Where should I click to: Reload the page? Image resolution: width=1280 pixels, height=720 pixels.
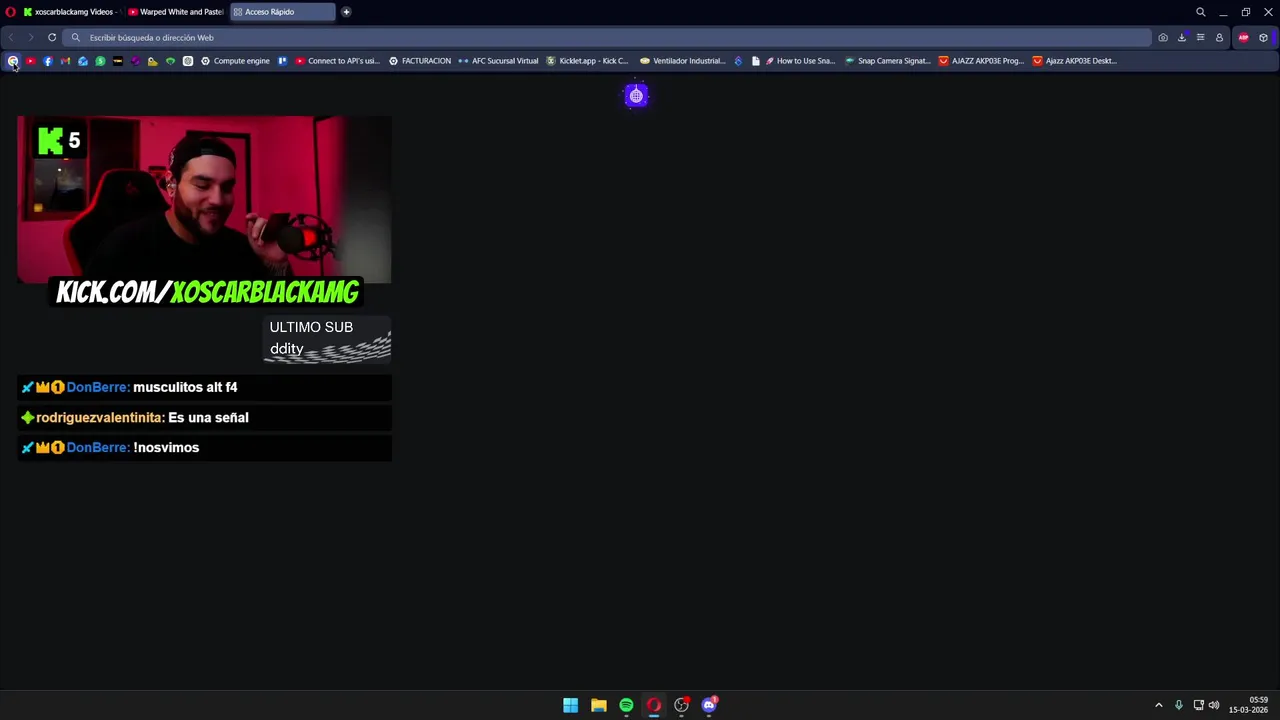pyautogui.click(x=52, y=37)
